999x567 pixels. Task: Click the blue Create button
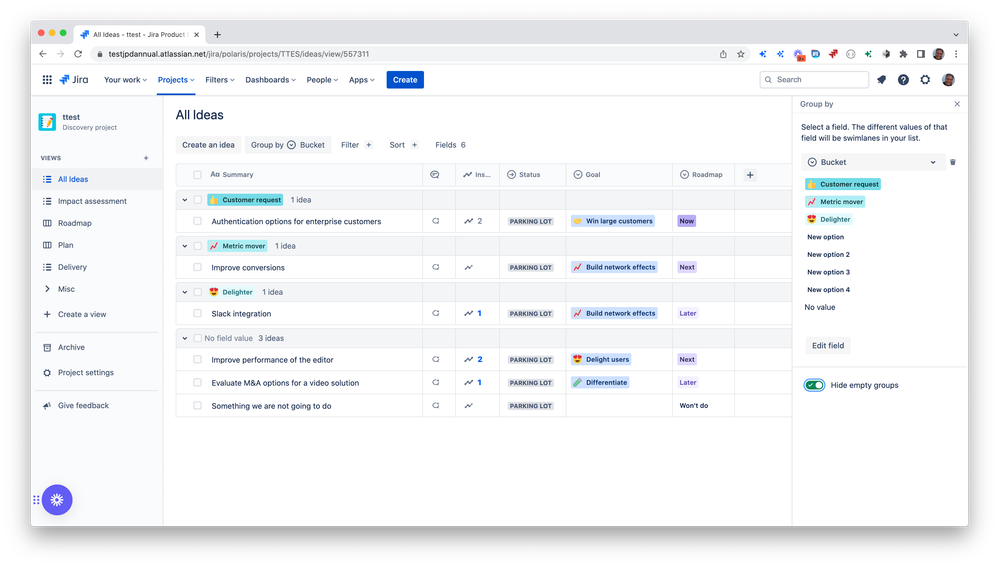pyautogui.click(x=405, y=80)
